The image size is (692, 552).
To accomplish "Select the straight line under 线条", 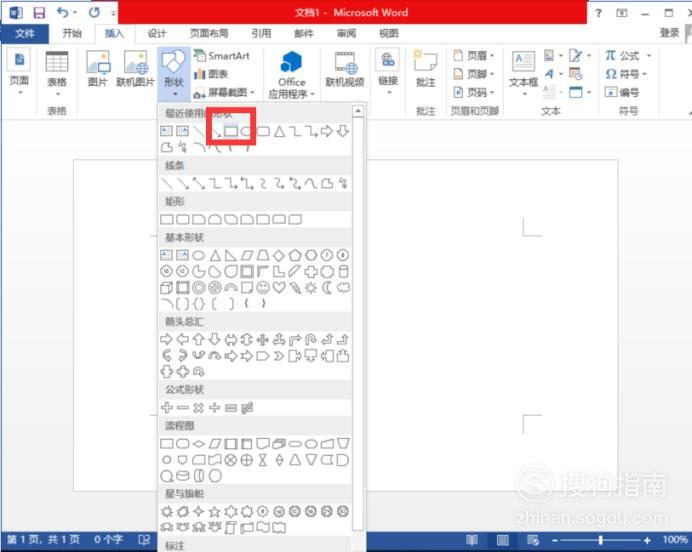I will [166, 183].
